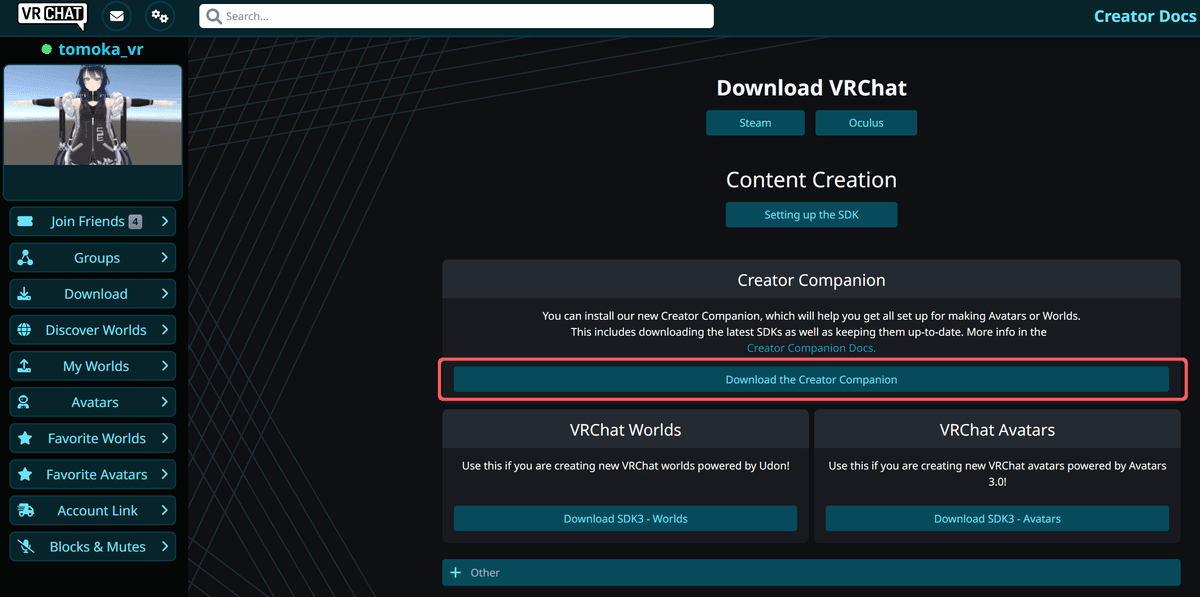Go to My Worlds
The image size is (1200, 597).
click(92, 365)
